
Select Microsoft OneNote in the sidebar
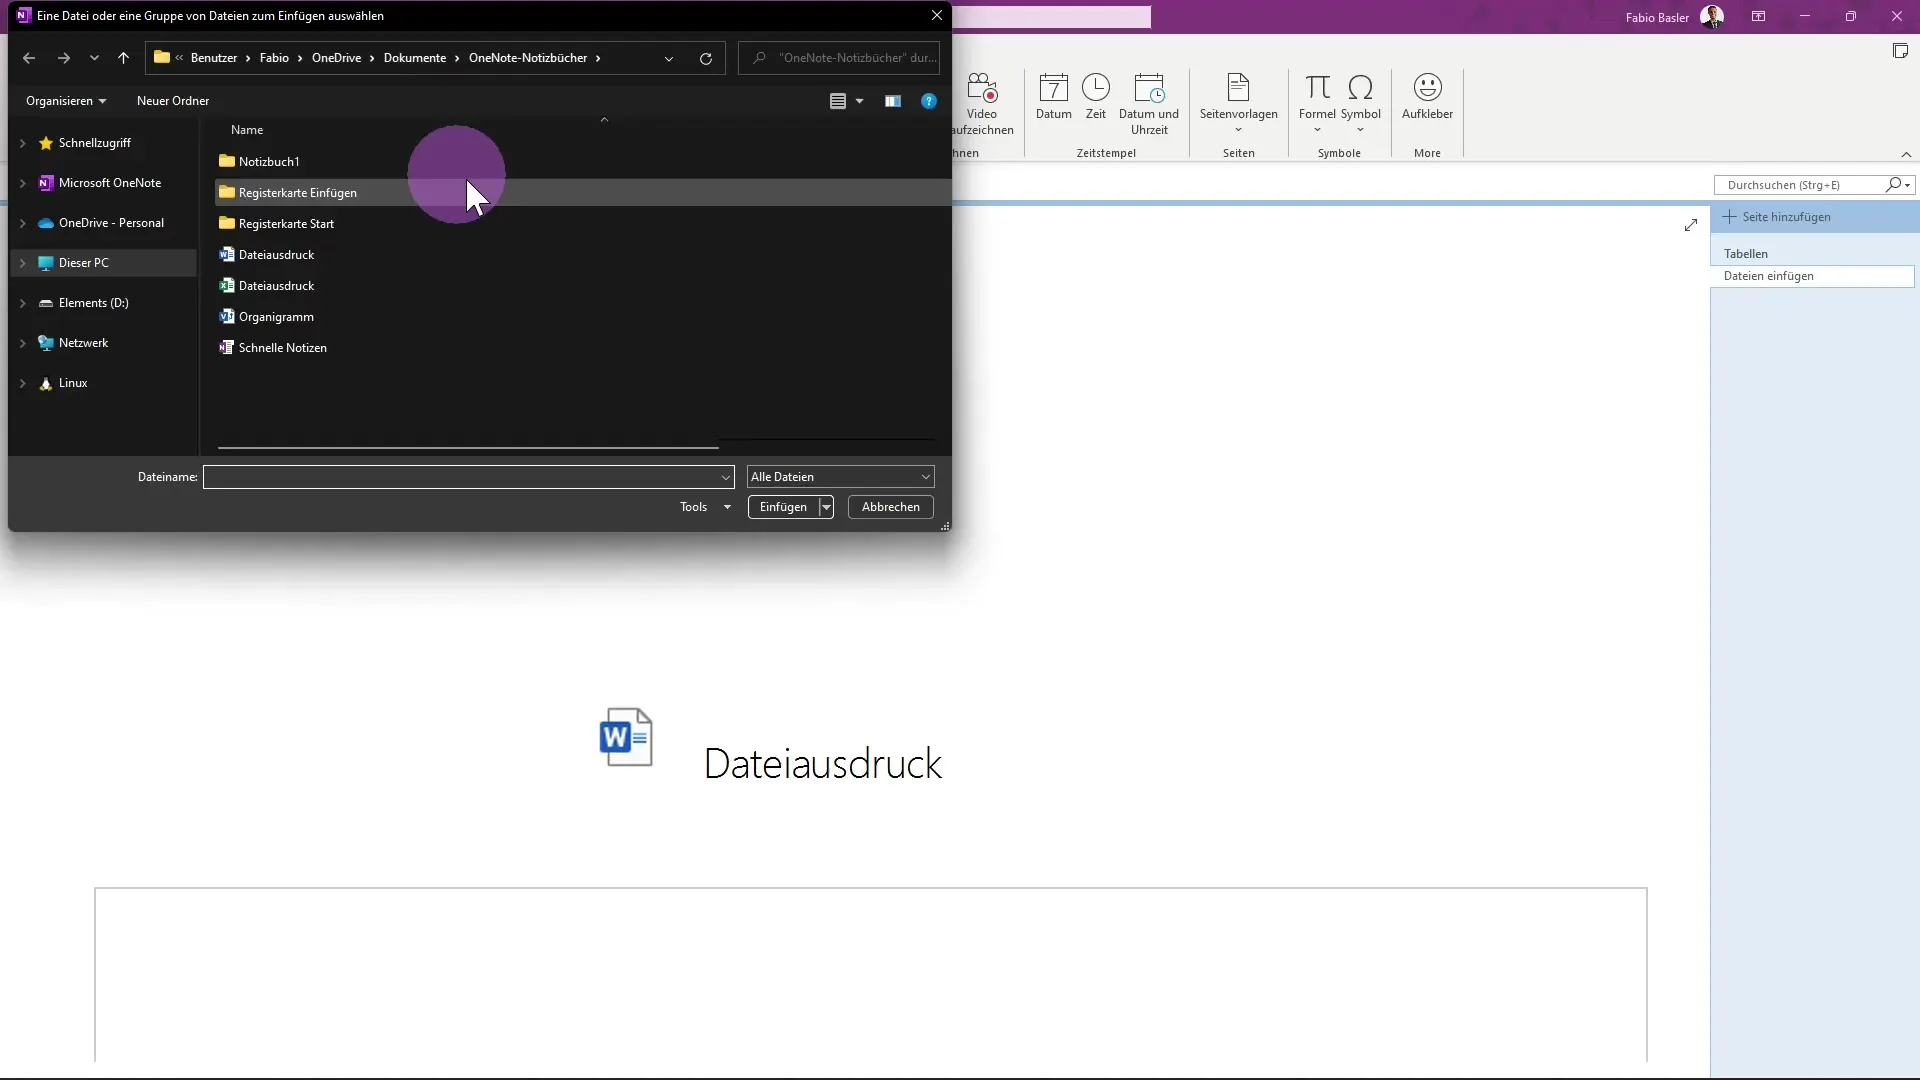coord(109,183)
